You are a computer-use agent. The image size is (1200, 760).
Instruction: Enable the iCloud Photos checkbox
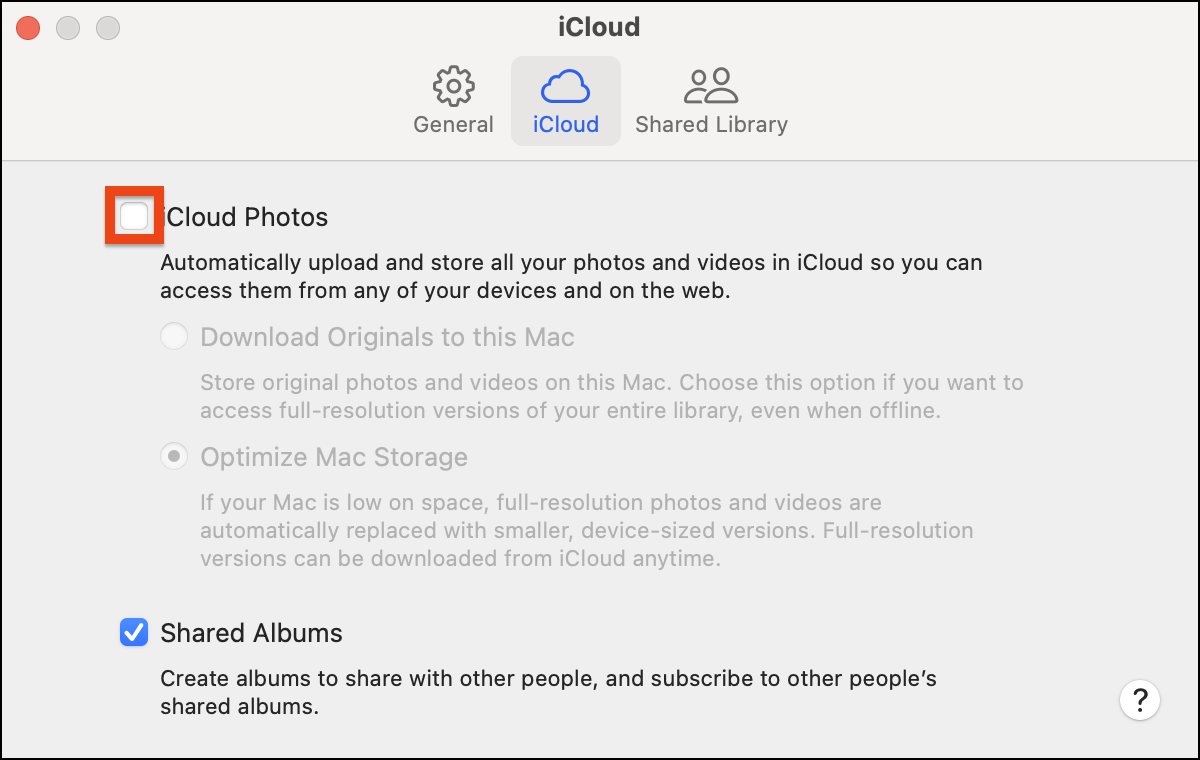click(x=134, y=216)
